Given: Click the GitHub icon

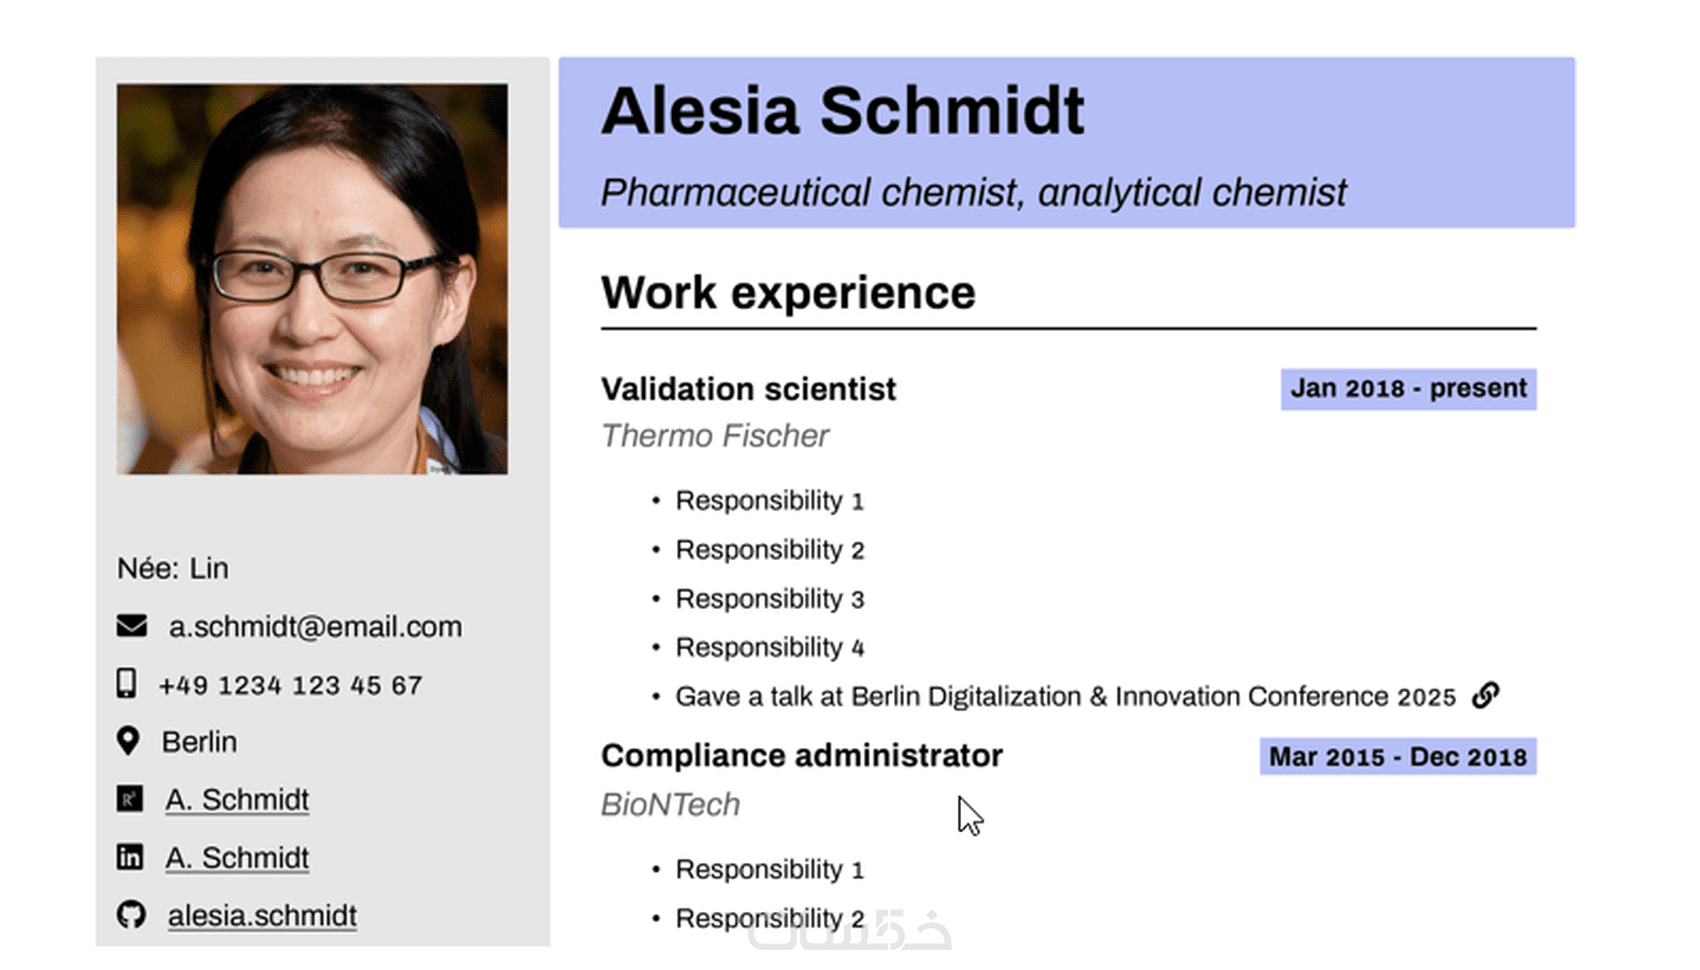Looking at the screenshot, I should (131, 914).
